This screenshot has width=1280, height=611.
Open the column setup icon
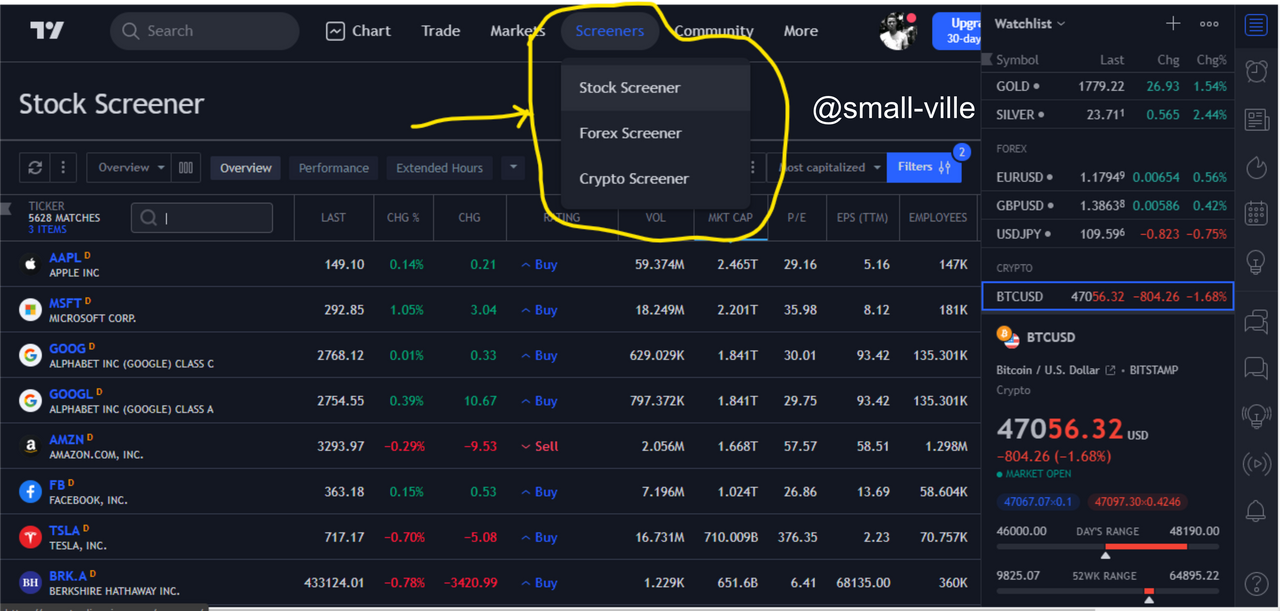[x=186, y=168]
